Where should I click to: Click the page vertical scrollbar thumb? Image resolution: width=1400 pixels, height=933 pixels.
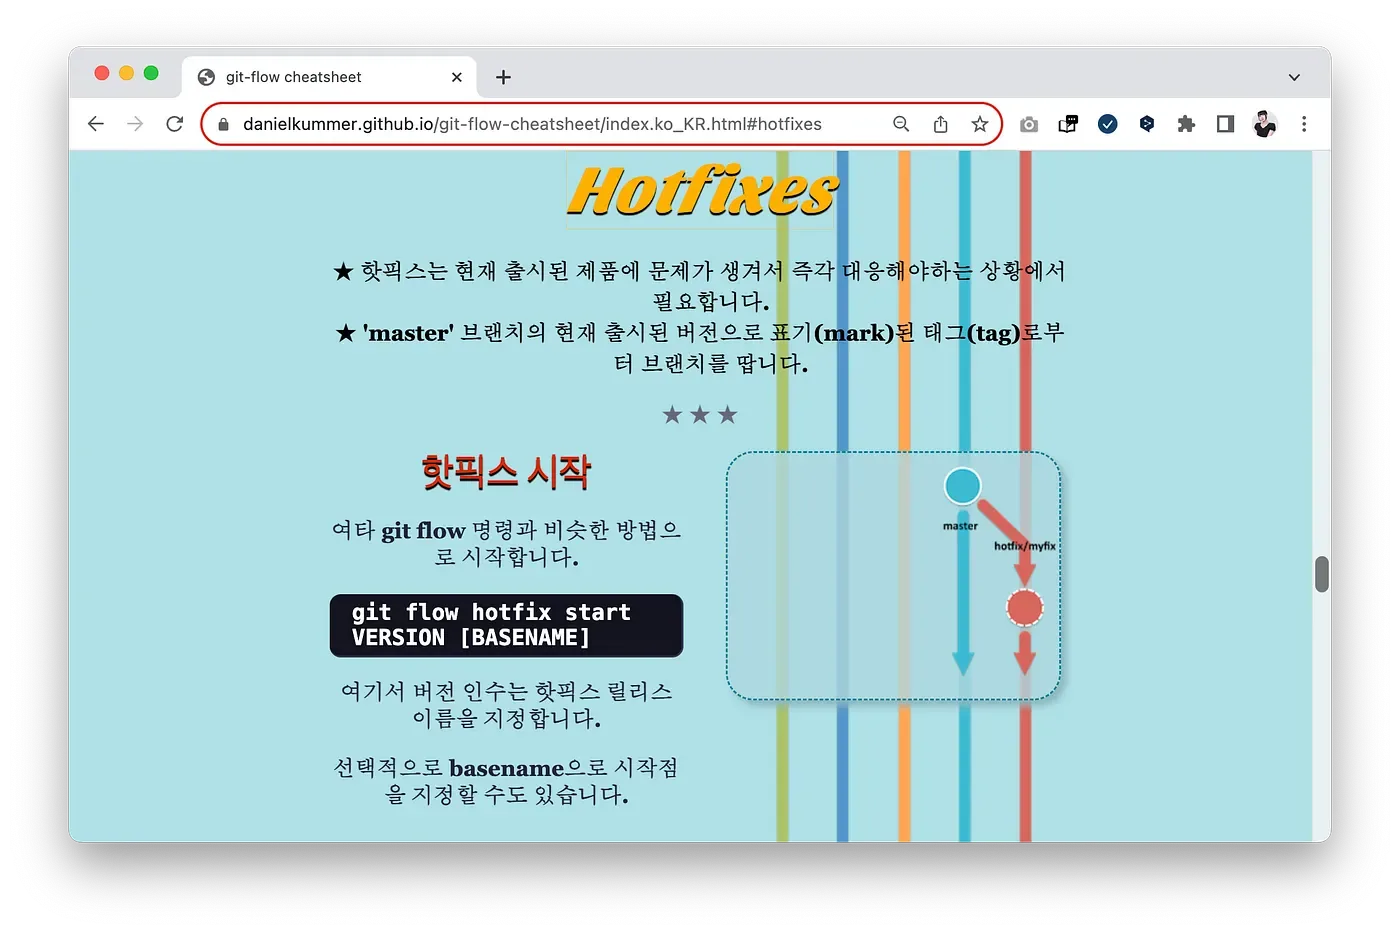1322,574
